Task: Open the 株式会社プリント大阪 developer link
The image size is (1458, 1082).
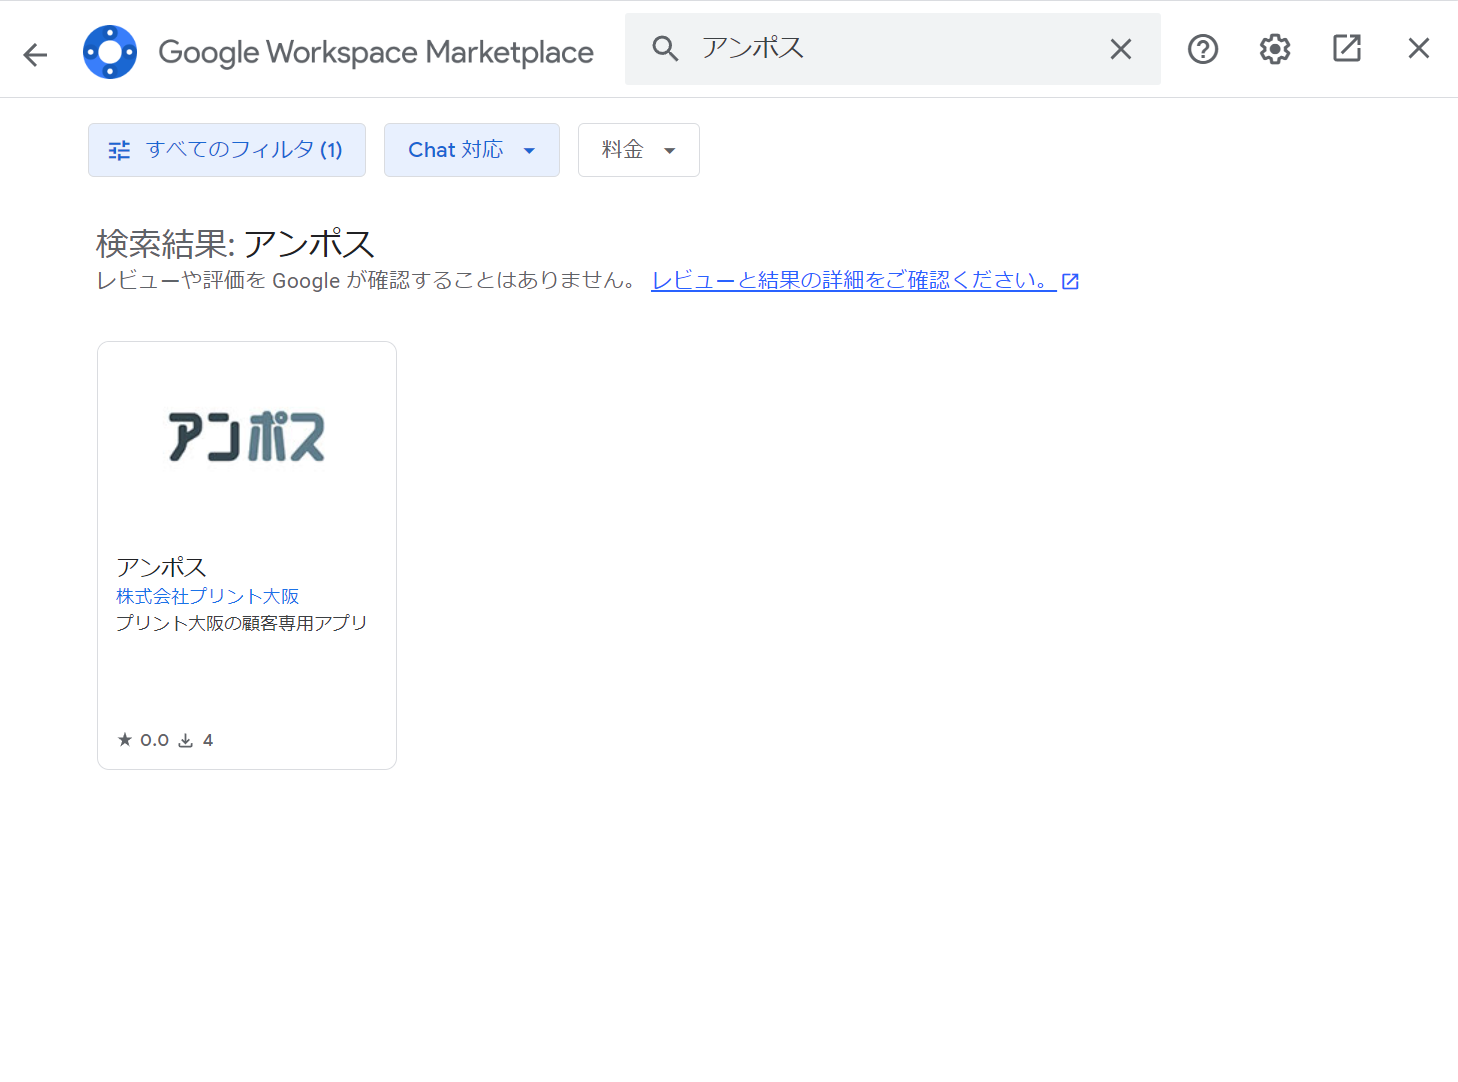Action: pyautogui.click(x=208, y=596)
